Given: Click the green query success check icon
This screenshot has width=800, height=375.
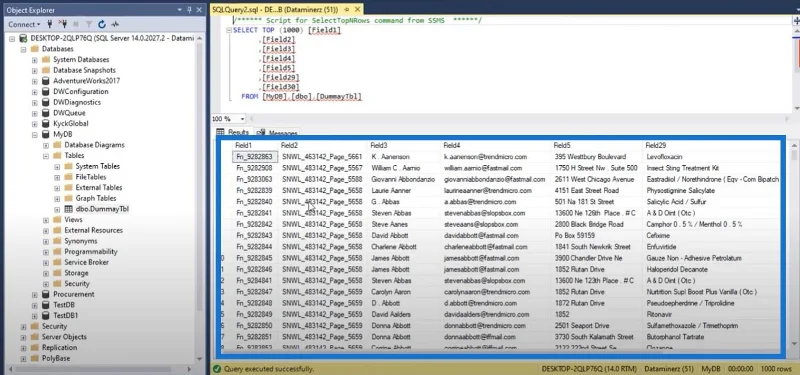Looking at the screenshot, I should point(217,368).
